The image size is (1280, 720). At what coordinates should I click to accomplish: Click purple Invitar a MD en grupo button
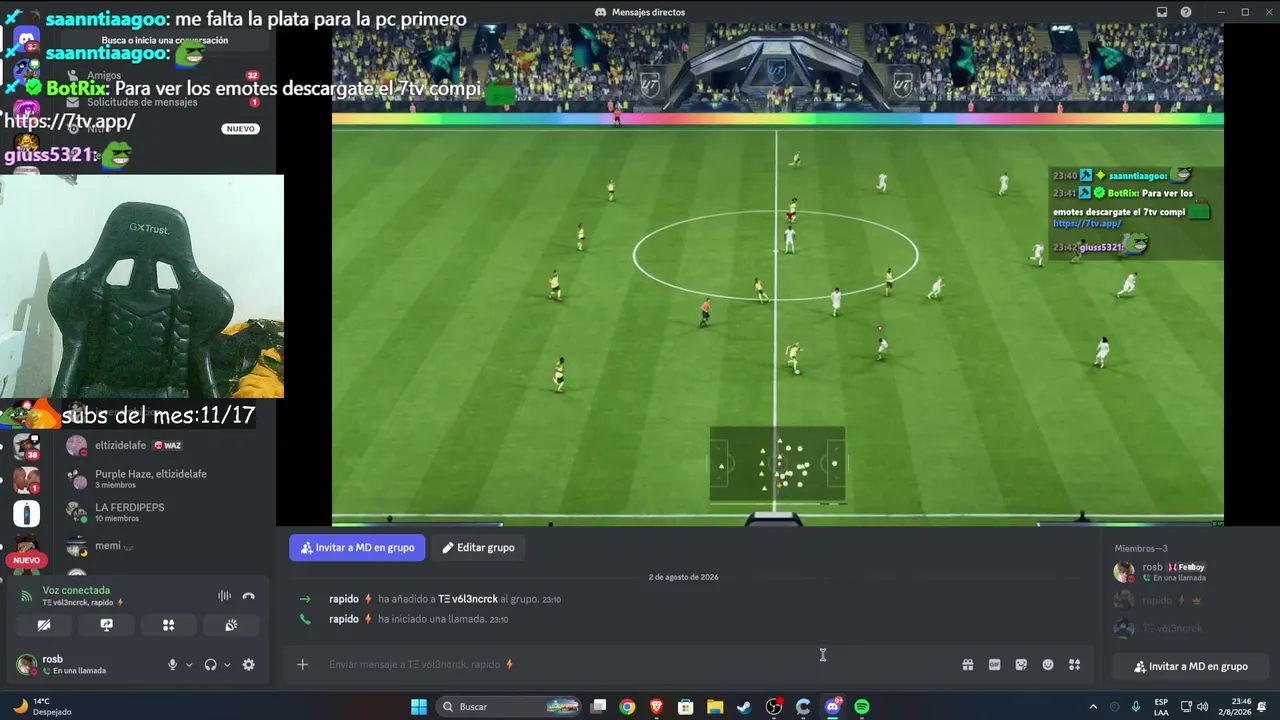pyautogui.click(x=357, y=548)
